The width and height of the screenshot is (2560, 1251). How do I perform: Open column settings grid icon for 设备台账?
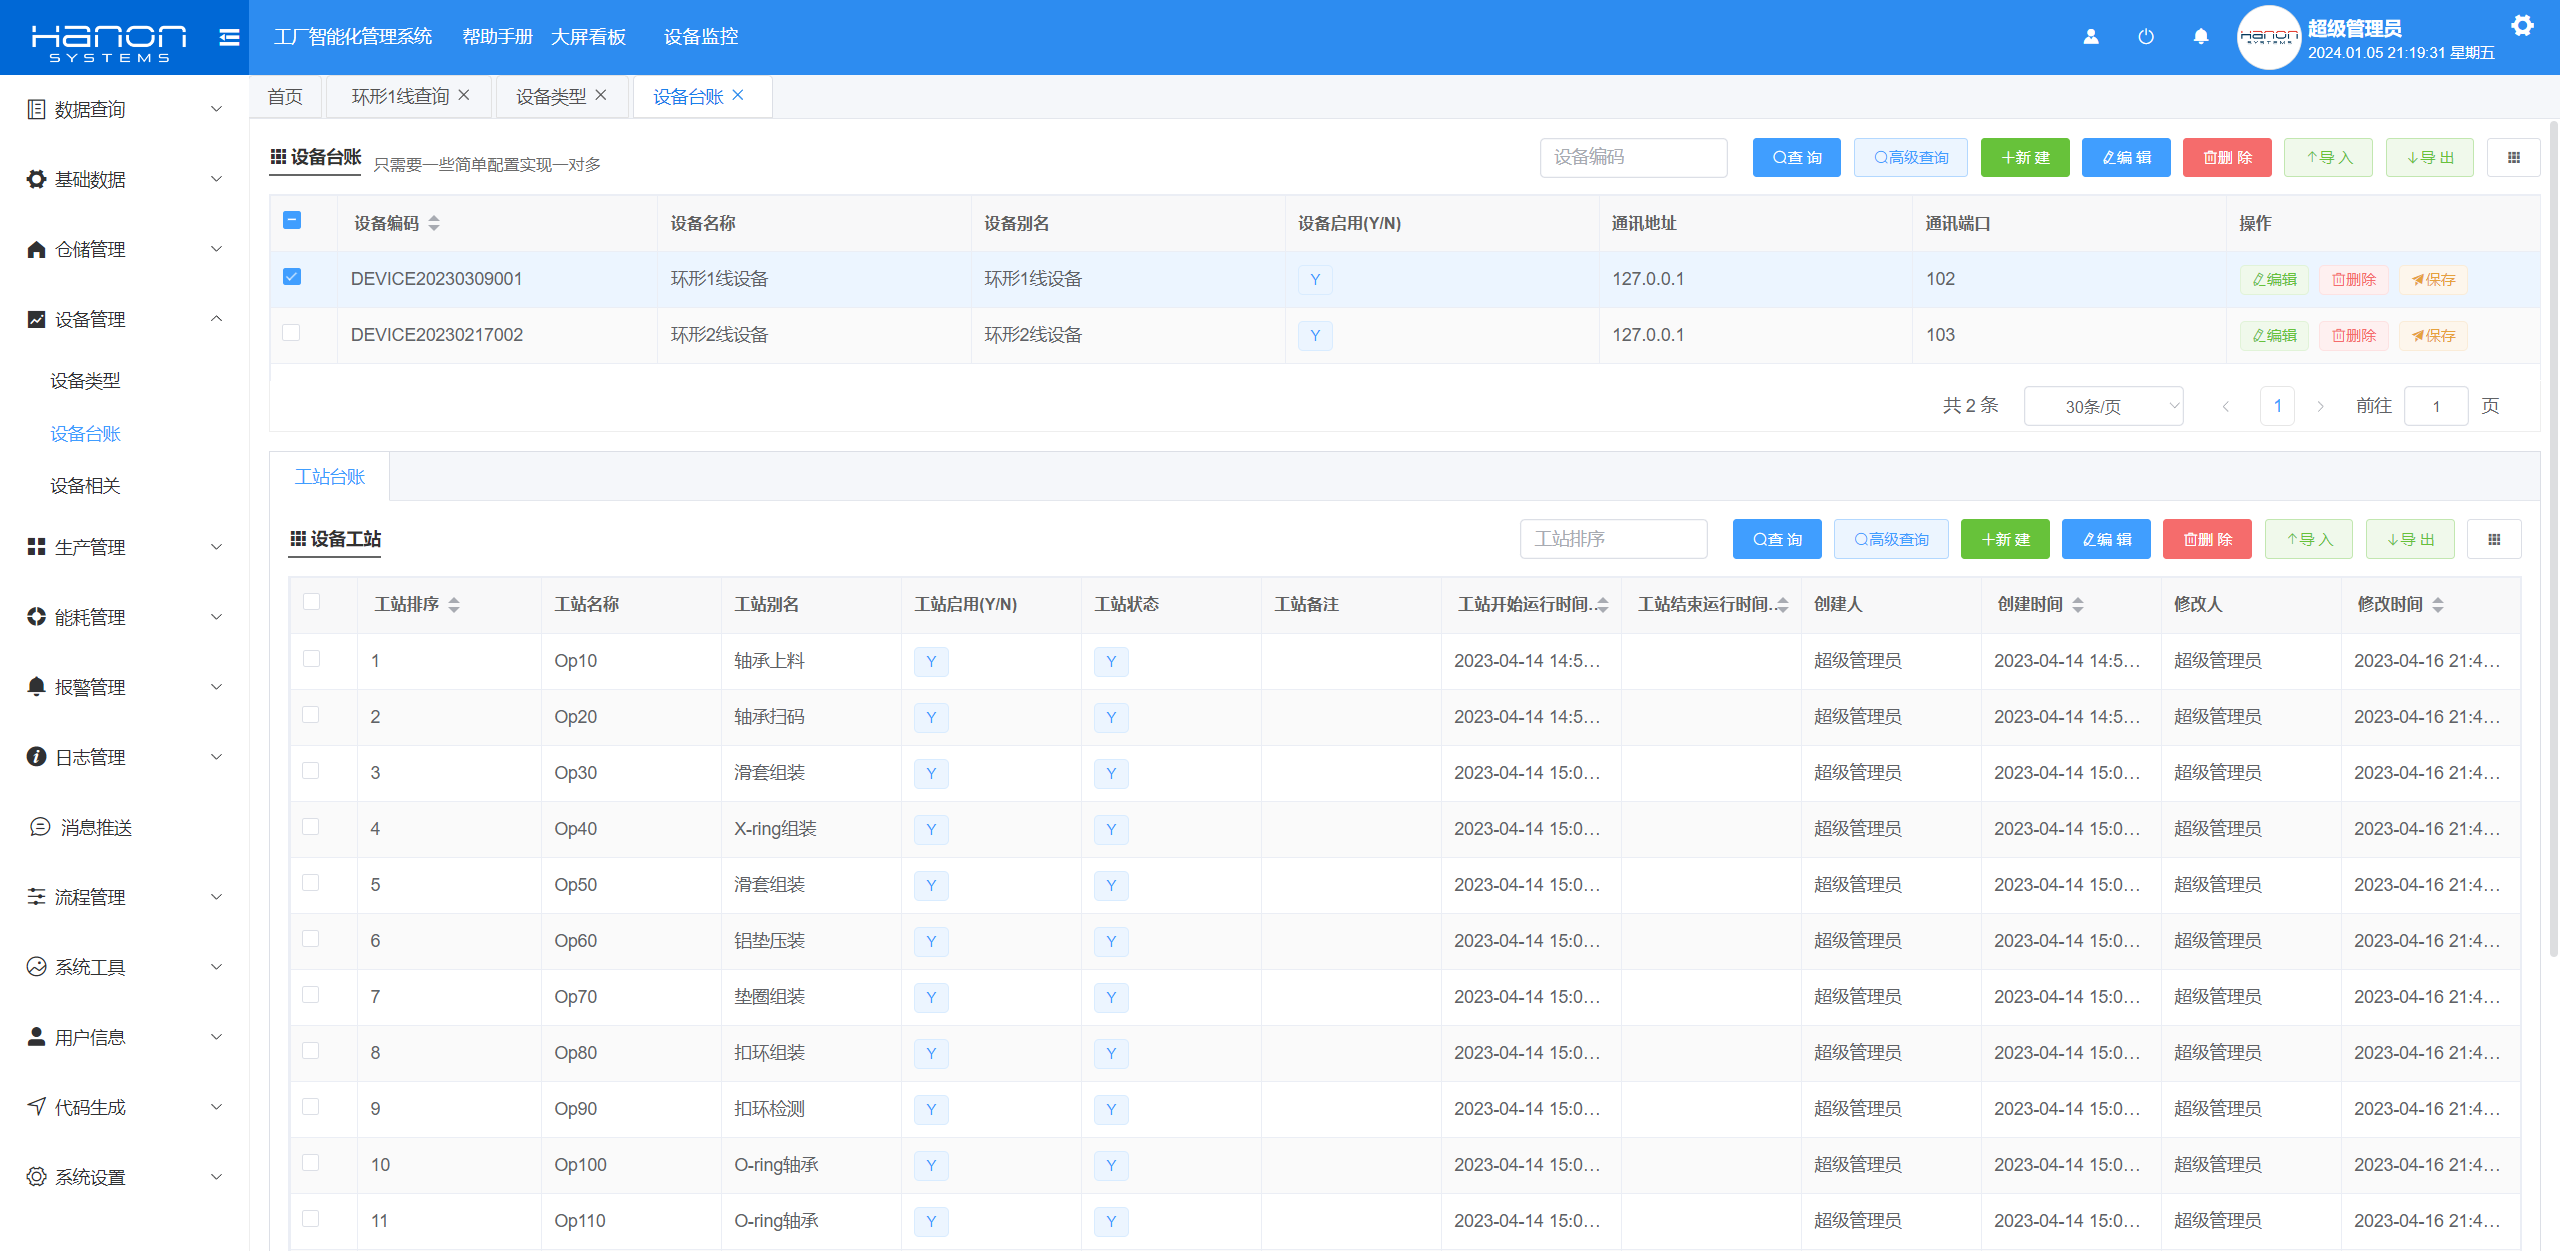click(2513, 157)
